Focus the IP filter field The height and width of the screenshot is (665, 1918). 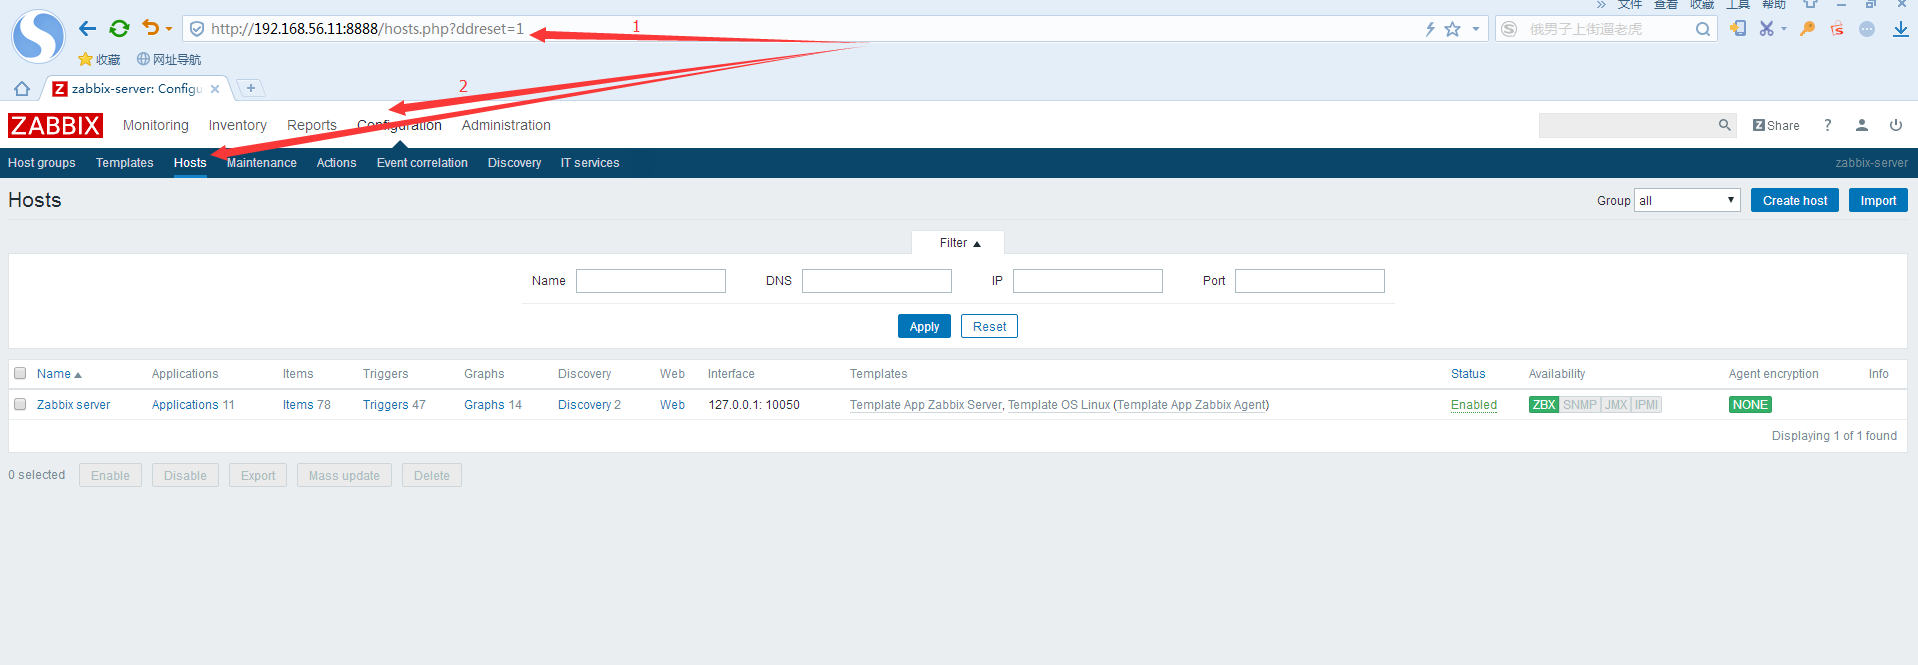click(1088, 281)
